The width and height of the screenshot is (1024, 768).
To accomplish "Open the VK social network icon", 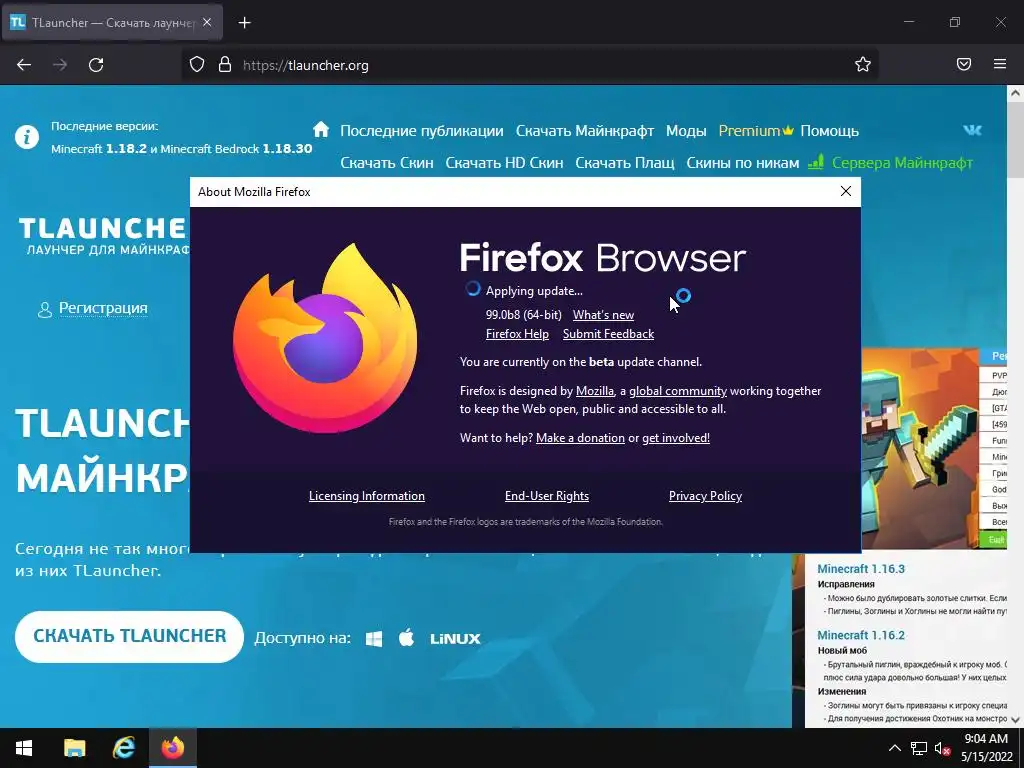I will pos(972,130).
